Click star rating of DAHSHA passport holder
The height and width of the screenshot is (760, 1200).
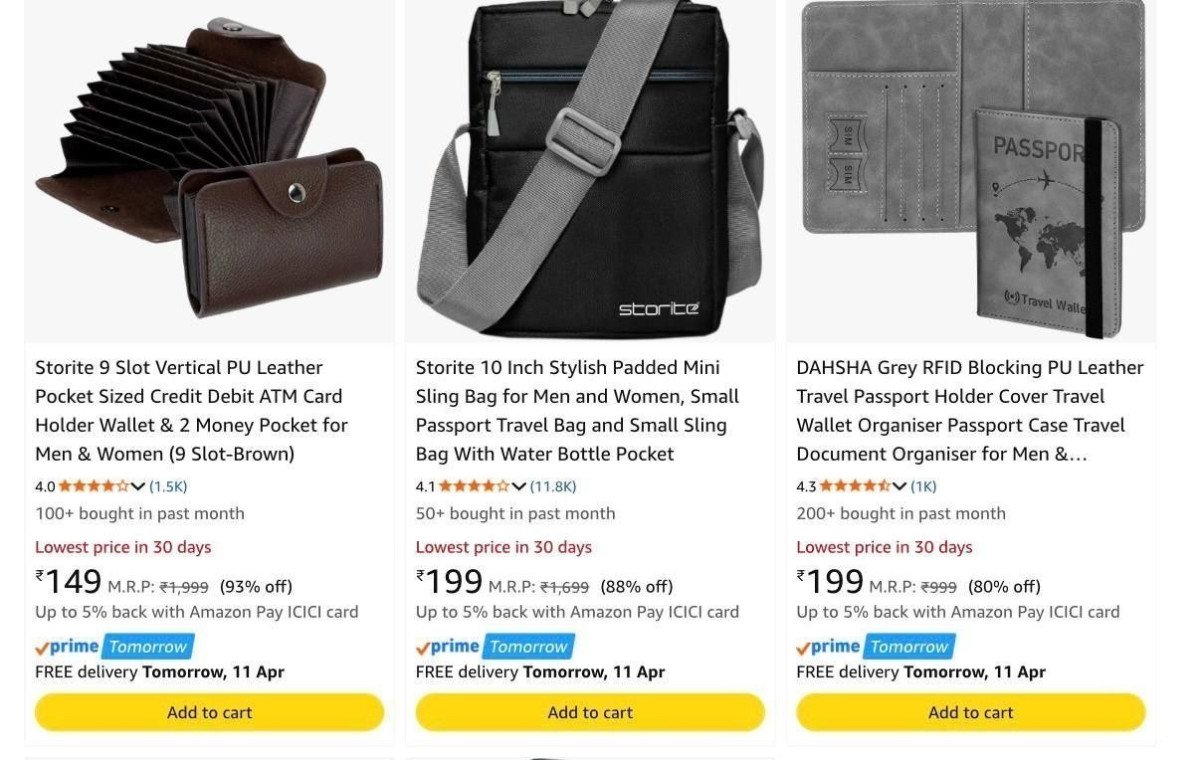click(855, 487)
